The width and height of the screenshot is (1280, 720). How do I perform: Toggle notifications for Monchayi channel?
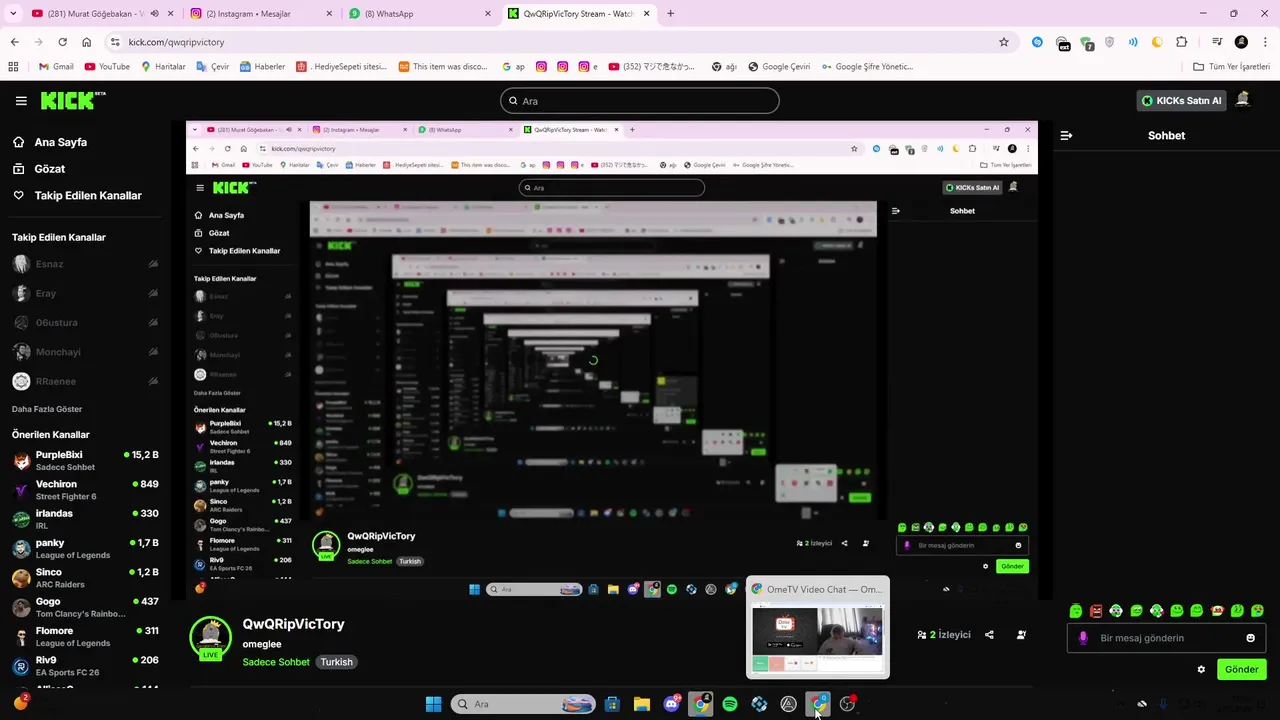click(153, 352)
